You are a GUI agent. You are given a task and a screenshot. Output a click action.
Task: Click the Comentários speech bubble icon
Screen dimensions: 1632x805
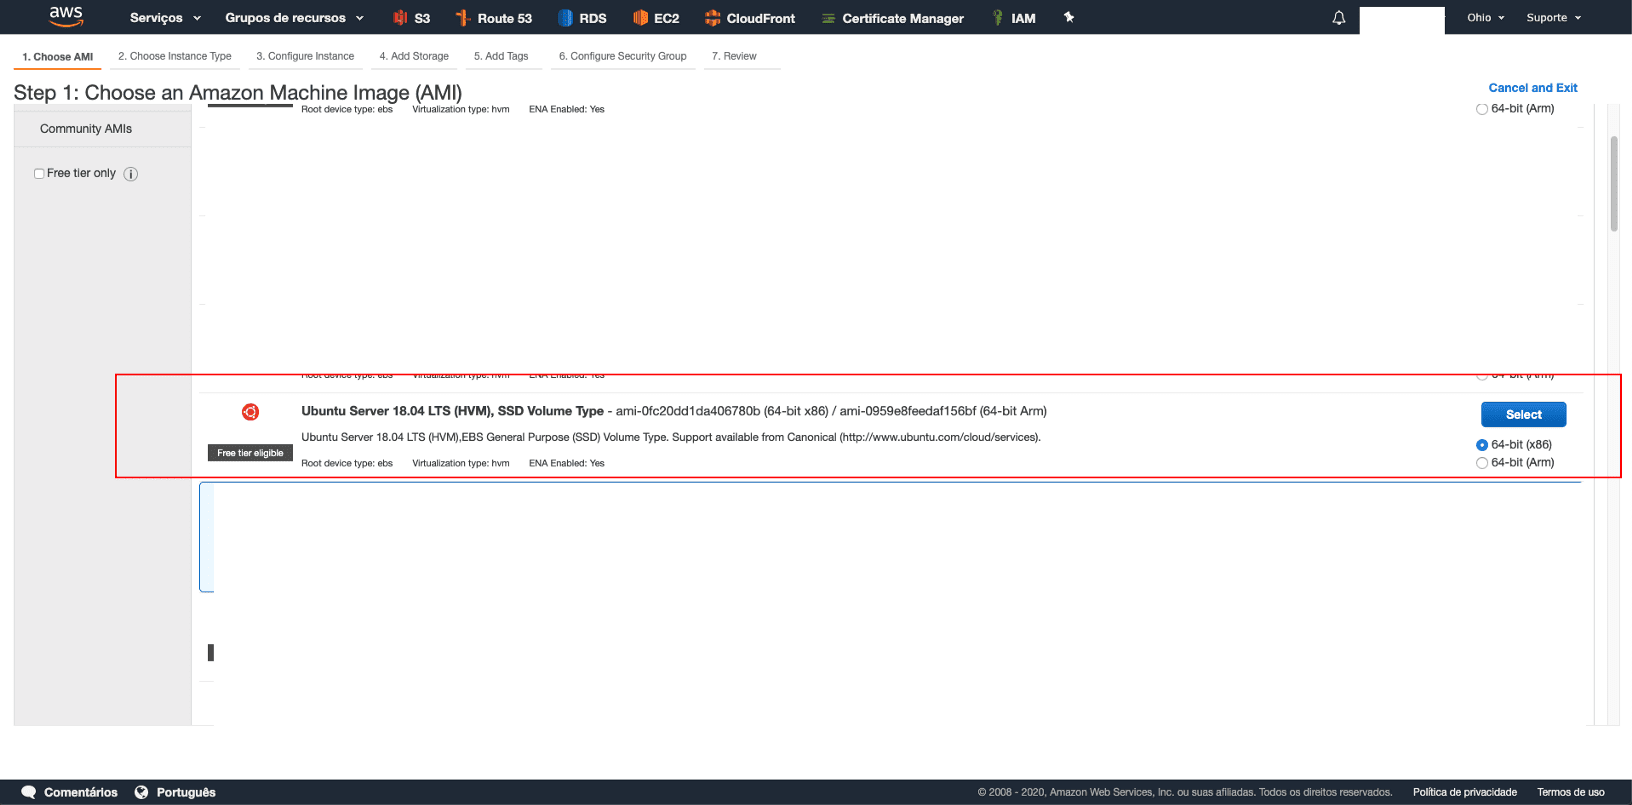click(29, 792)
